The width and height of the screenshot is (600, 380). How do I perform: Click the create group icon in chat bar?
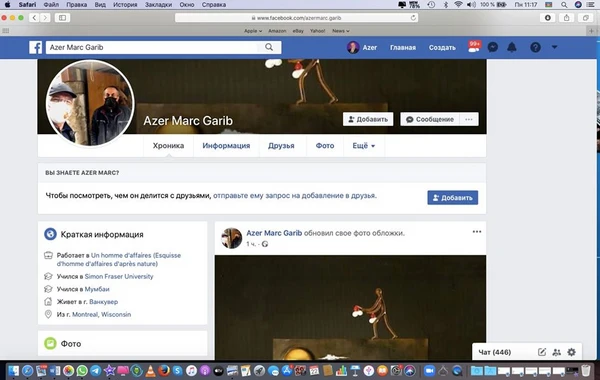[557, 352]
